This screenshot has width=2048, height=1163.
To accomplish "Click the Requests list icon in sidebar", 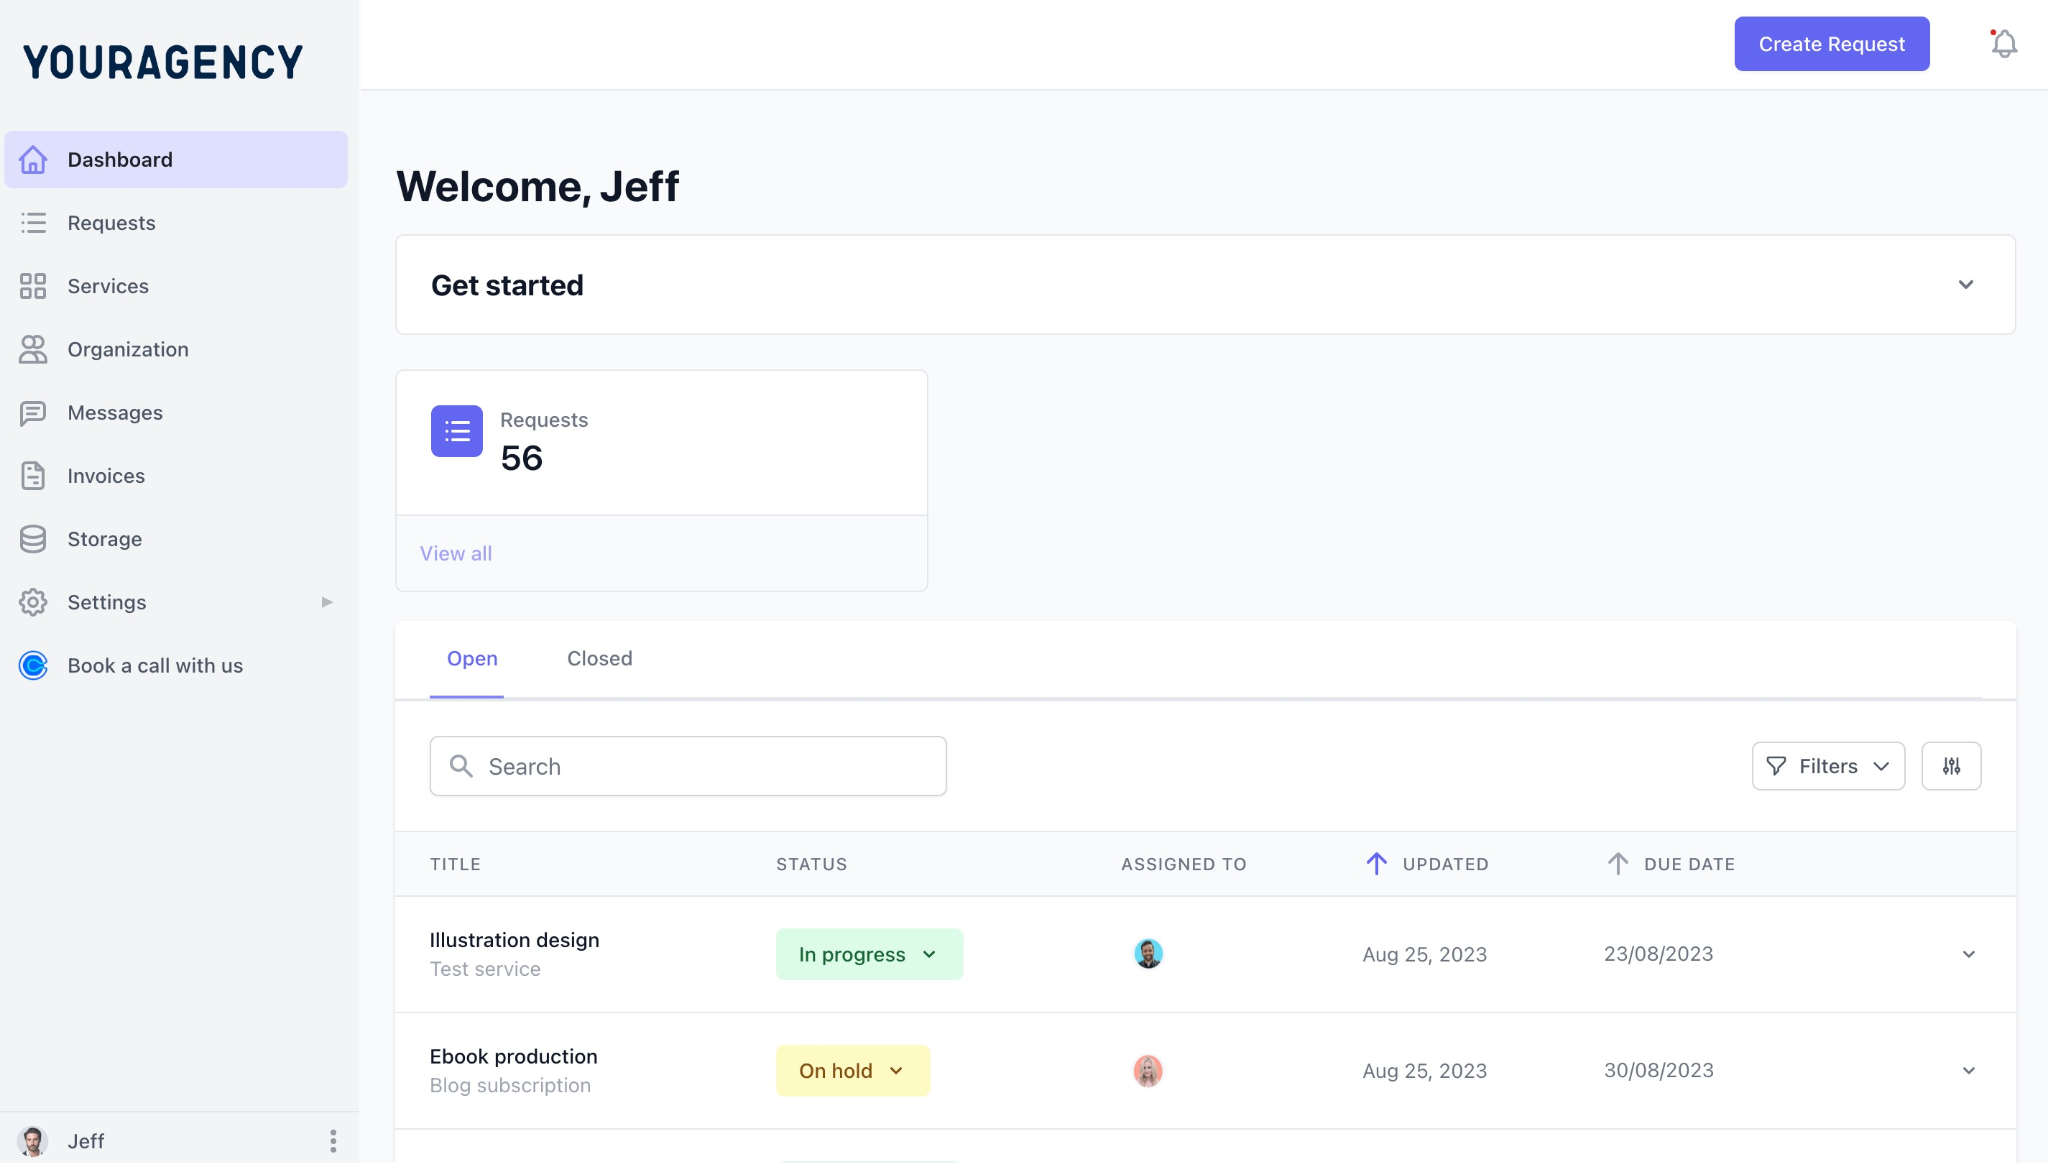I will point(33,223).
